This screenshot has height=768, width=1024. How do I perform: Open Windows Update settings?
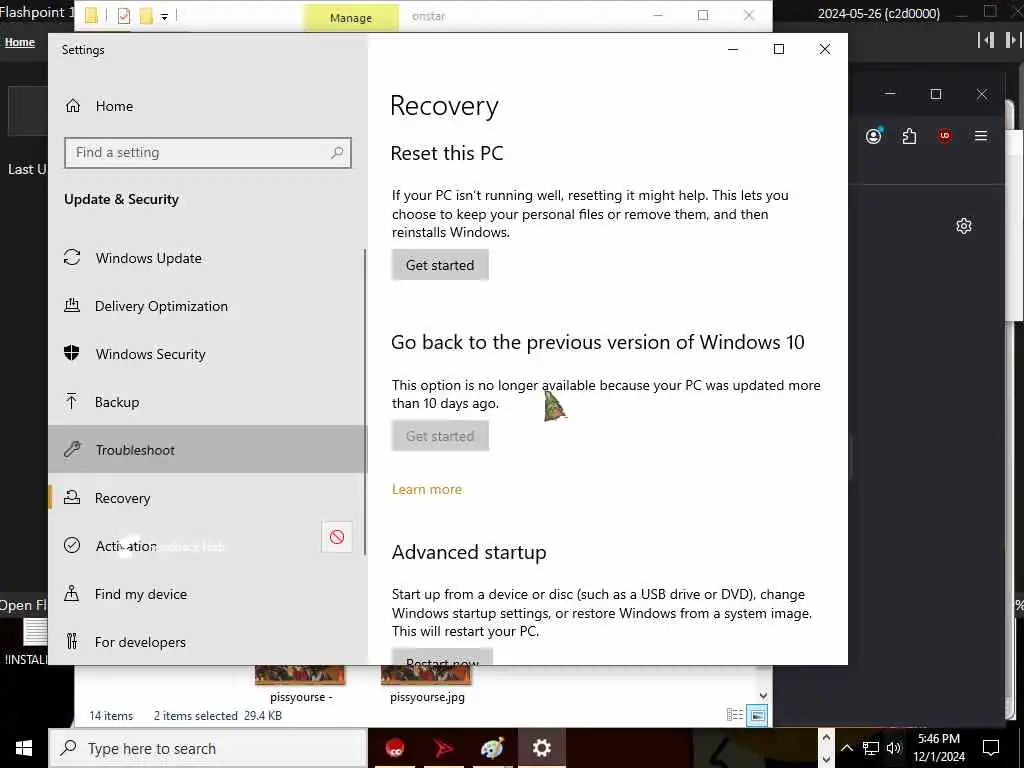[x=207, y=258]
